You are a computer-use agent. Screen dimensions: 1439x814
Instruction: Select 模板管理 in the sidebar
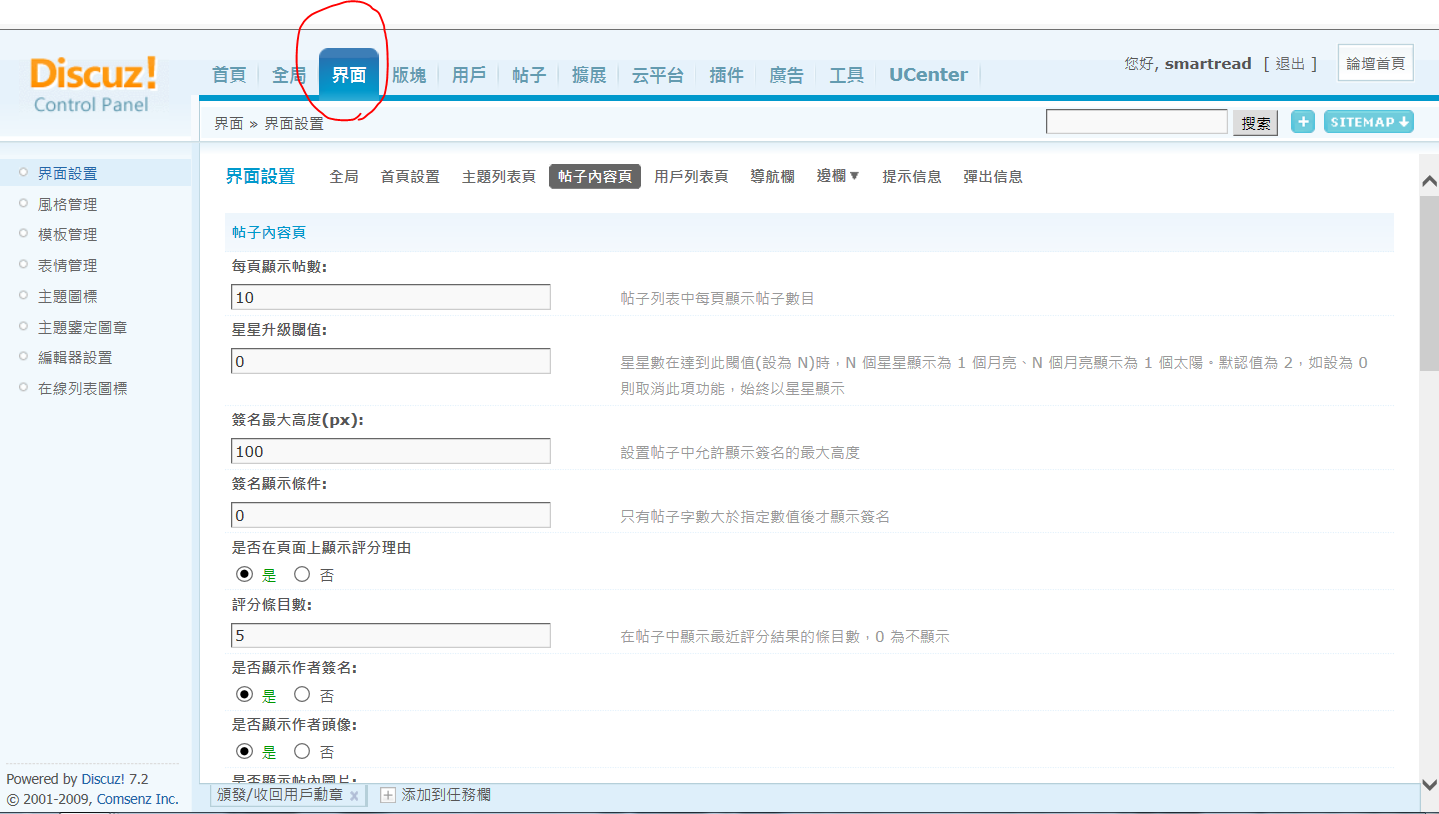(x=68, y=234)
